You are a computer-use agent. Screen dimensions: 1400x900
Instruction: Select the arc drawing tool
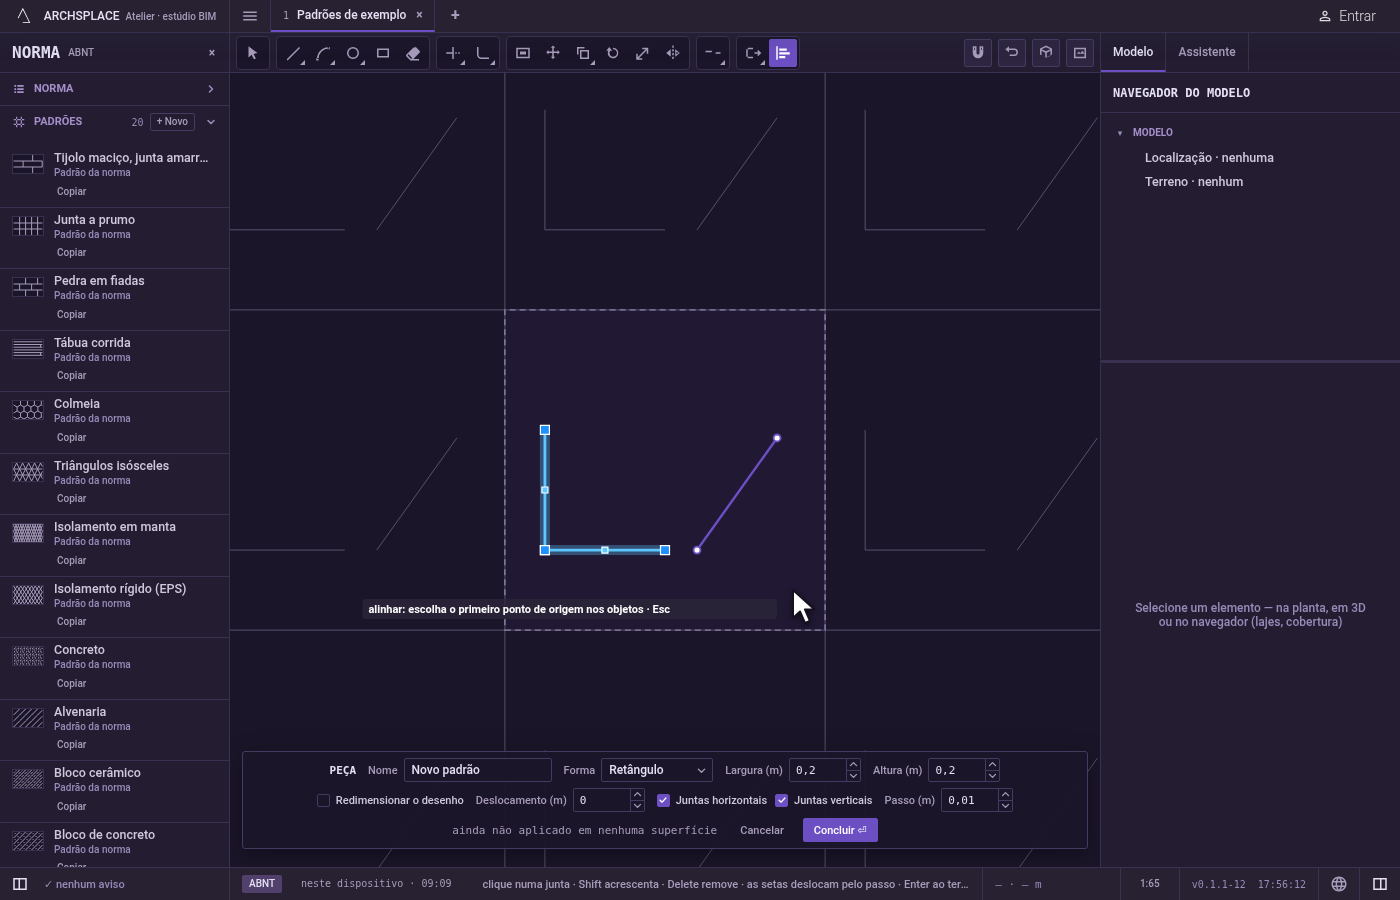323,53
